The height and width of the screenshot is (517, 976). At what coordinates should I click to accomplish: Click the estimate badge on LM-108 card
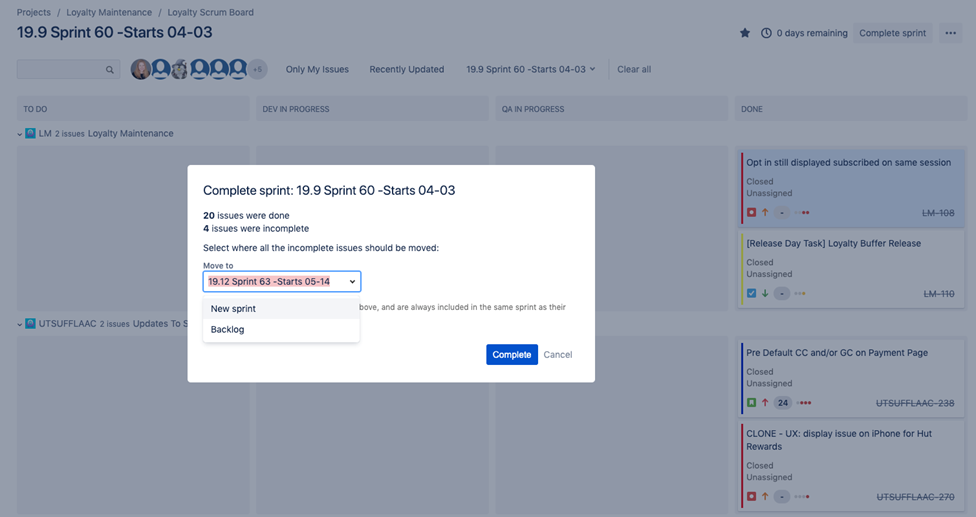tap(782, 213)
